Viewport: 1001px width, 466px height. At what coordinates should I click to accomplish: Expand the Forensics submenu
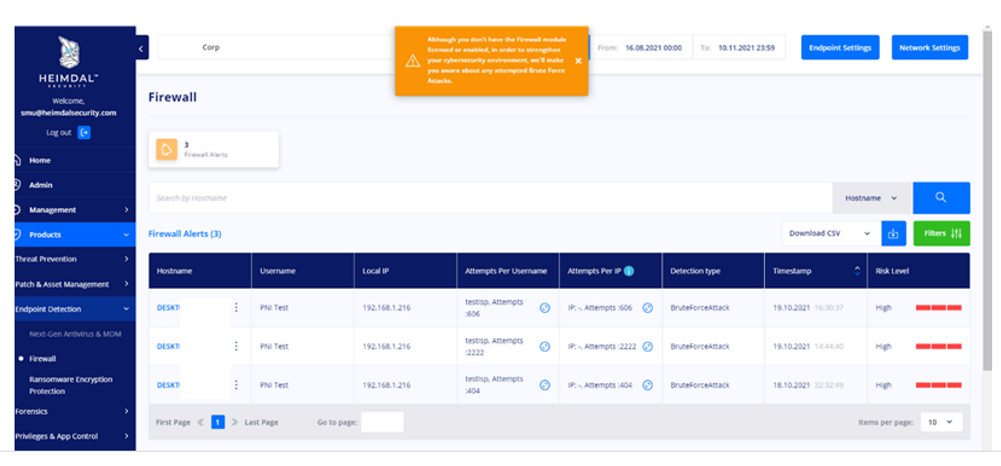[x=75, y=412]
